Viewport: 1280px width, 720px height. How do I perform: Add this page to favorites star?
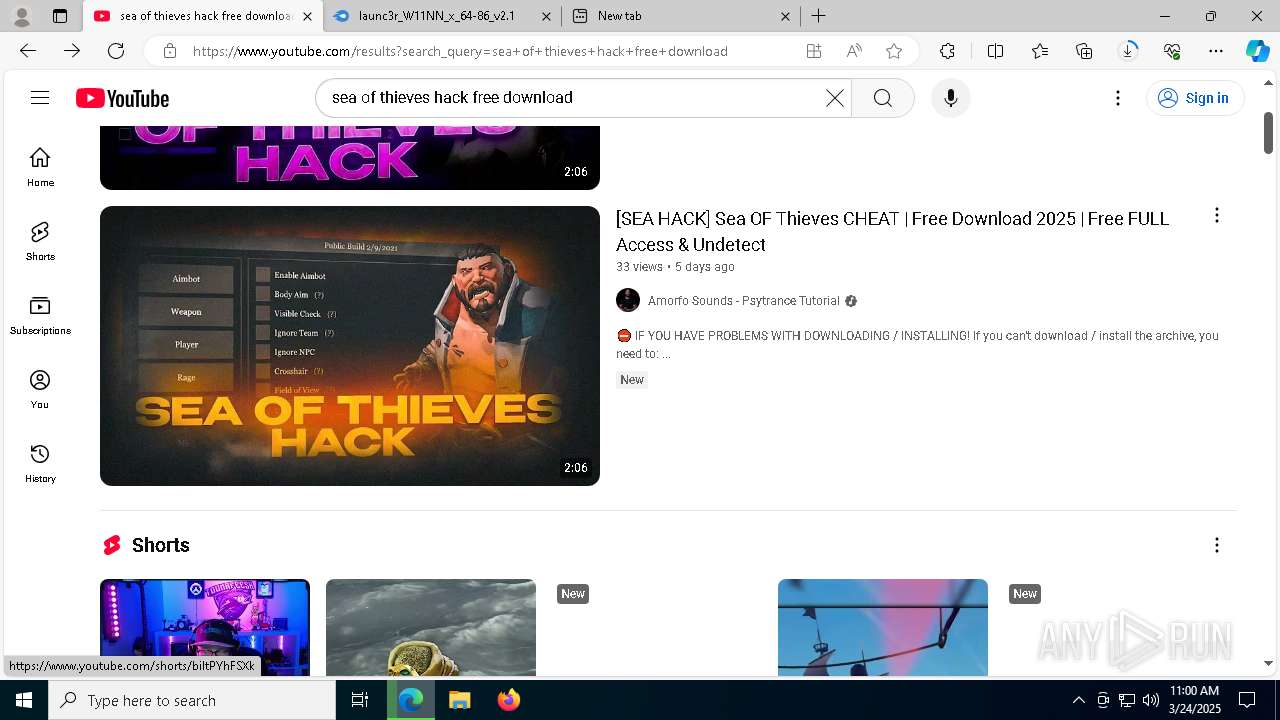[x=894, y=51]
